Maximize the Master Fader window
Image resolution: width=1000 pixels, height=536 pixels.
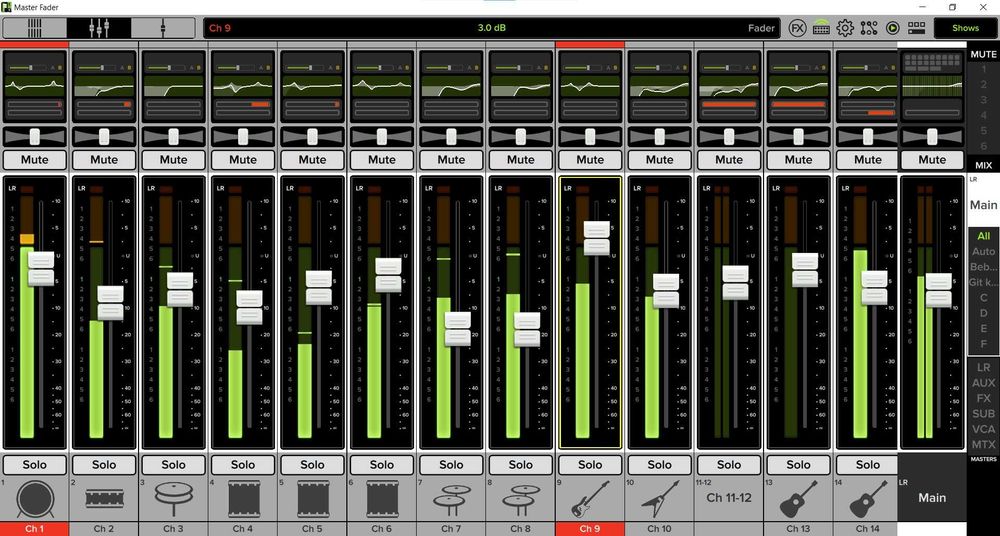click(952, 7)
